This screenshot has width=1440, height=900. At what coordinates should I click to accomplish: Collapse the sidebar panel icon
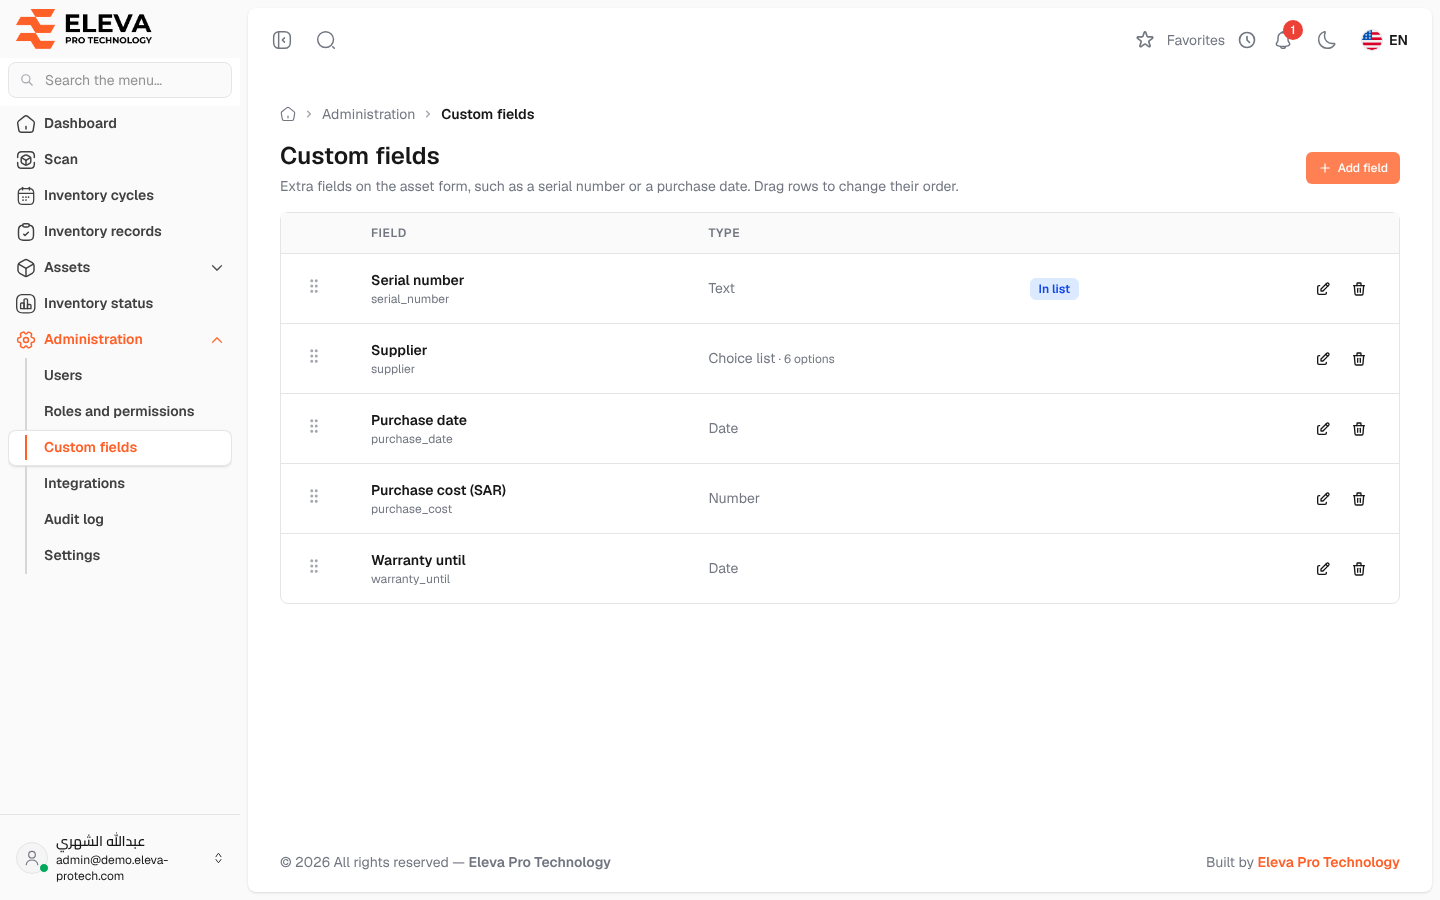pyautogui.click(x=282, y=40)
